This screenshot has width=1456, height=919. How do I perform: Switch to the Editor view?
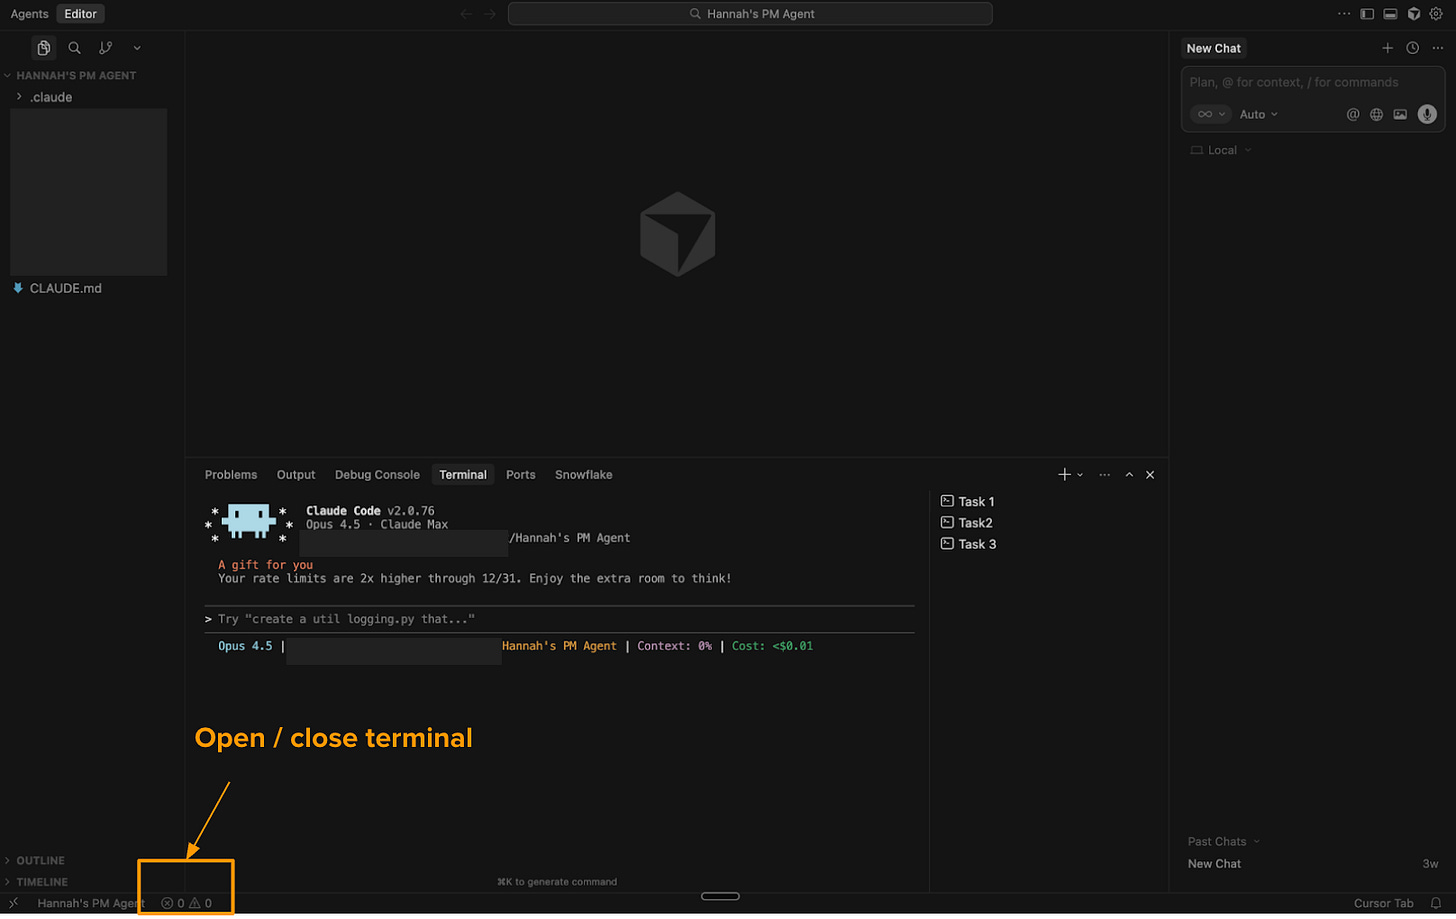(x=81, y=14)
